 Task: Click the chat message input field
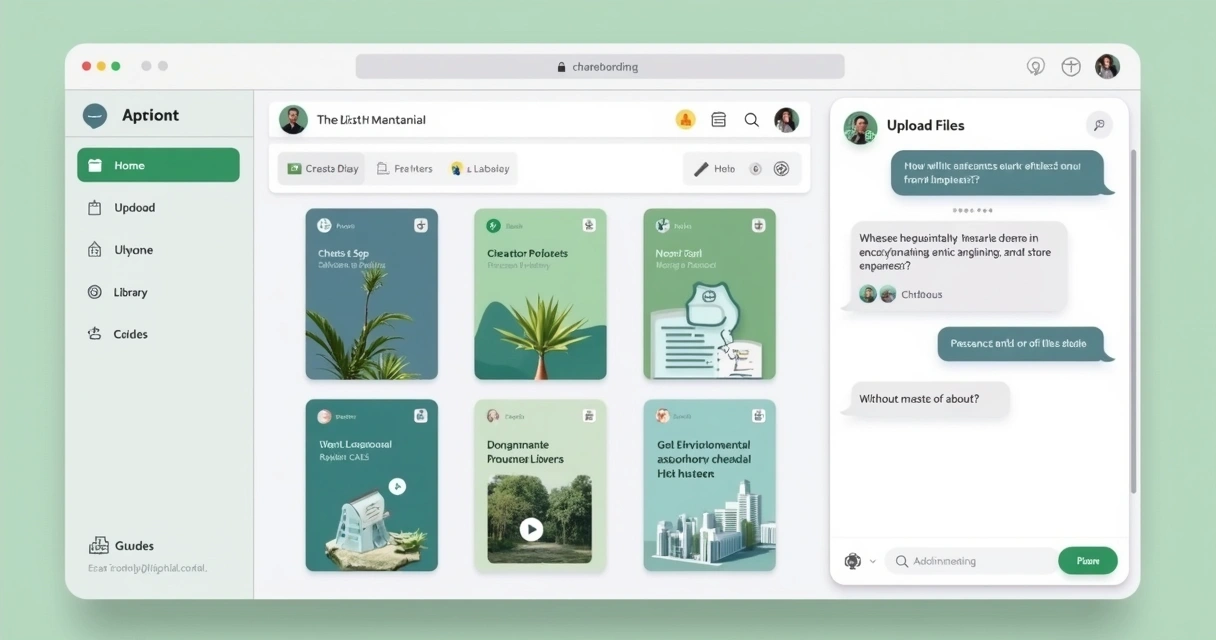(x=975, y=561)
